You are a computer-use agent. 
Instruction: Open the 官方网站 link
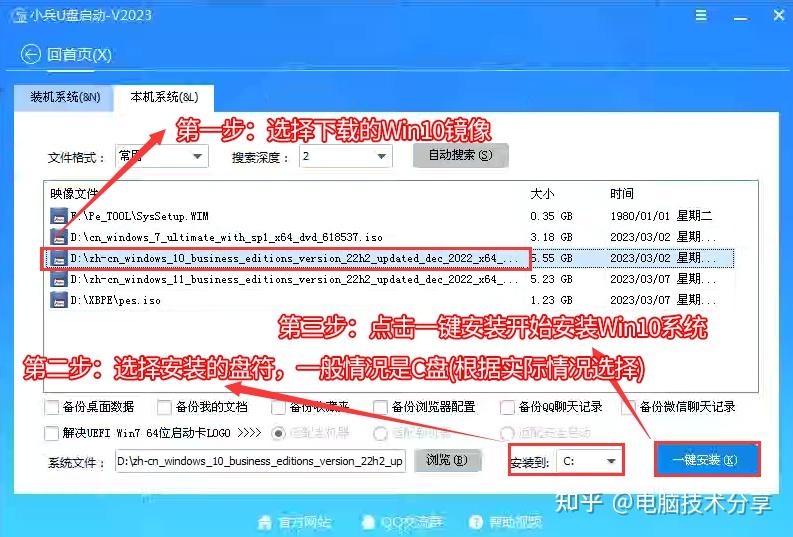point(304,522)
